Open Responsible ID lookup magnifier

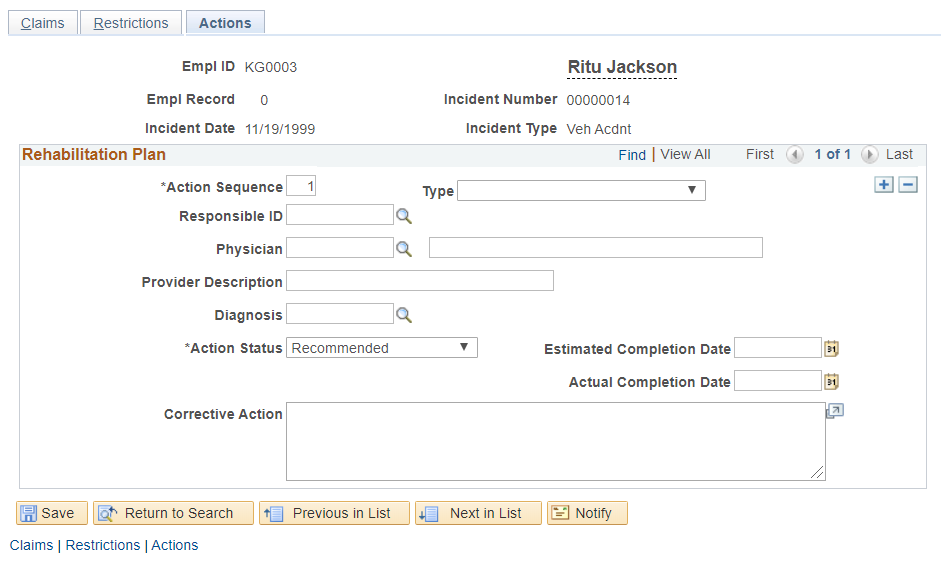point(404,216)
